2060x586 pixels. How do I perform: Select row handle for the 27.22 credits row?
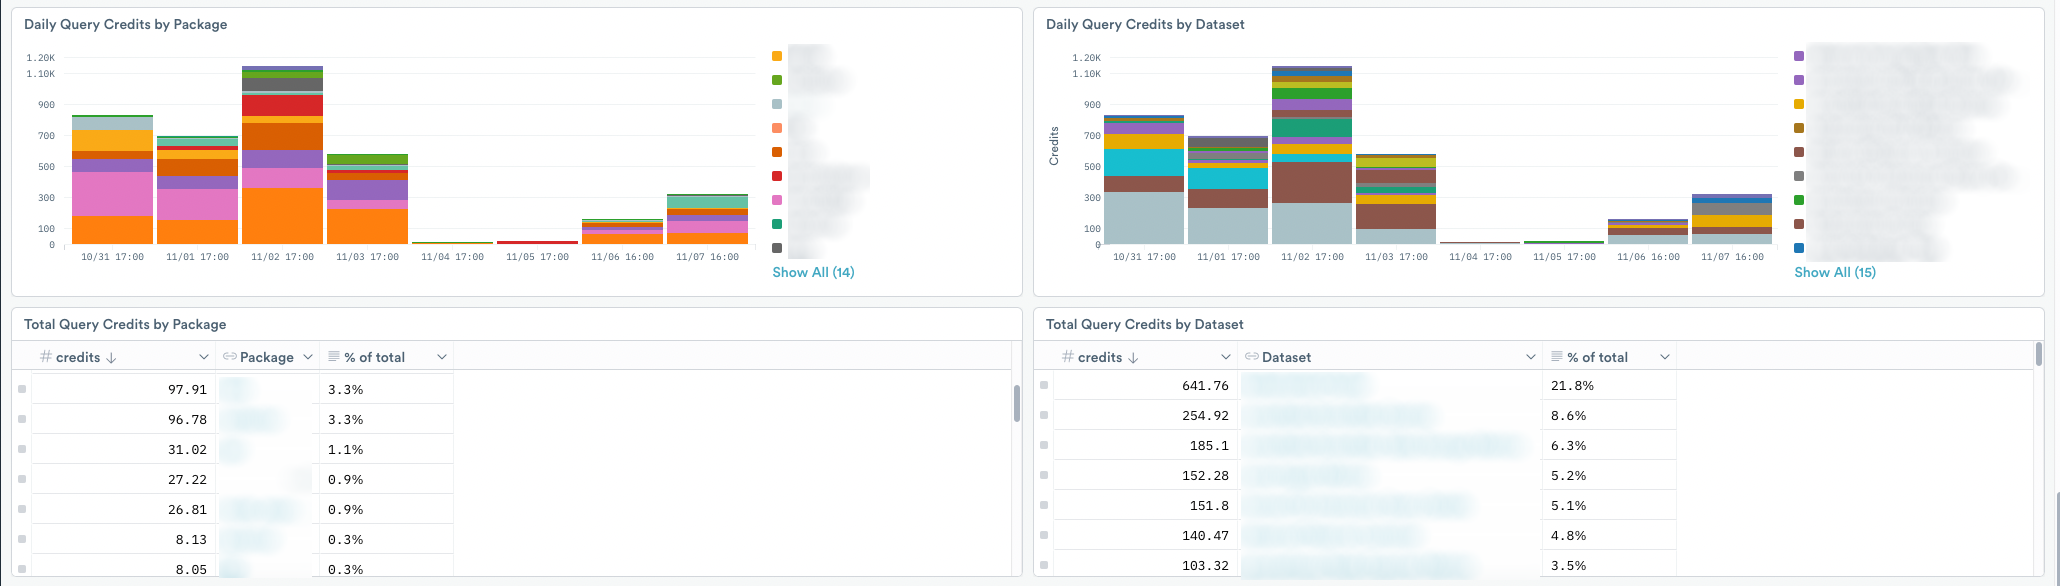pyautogui.click(x=22, y=479)
